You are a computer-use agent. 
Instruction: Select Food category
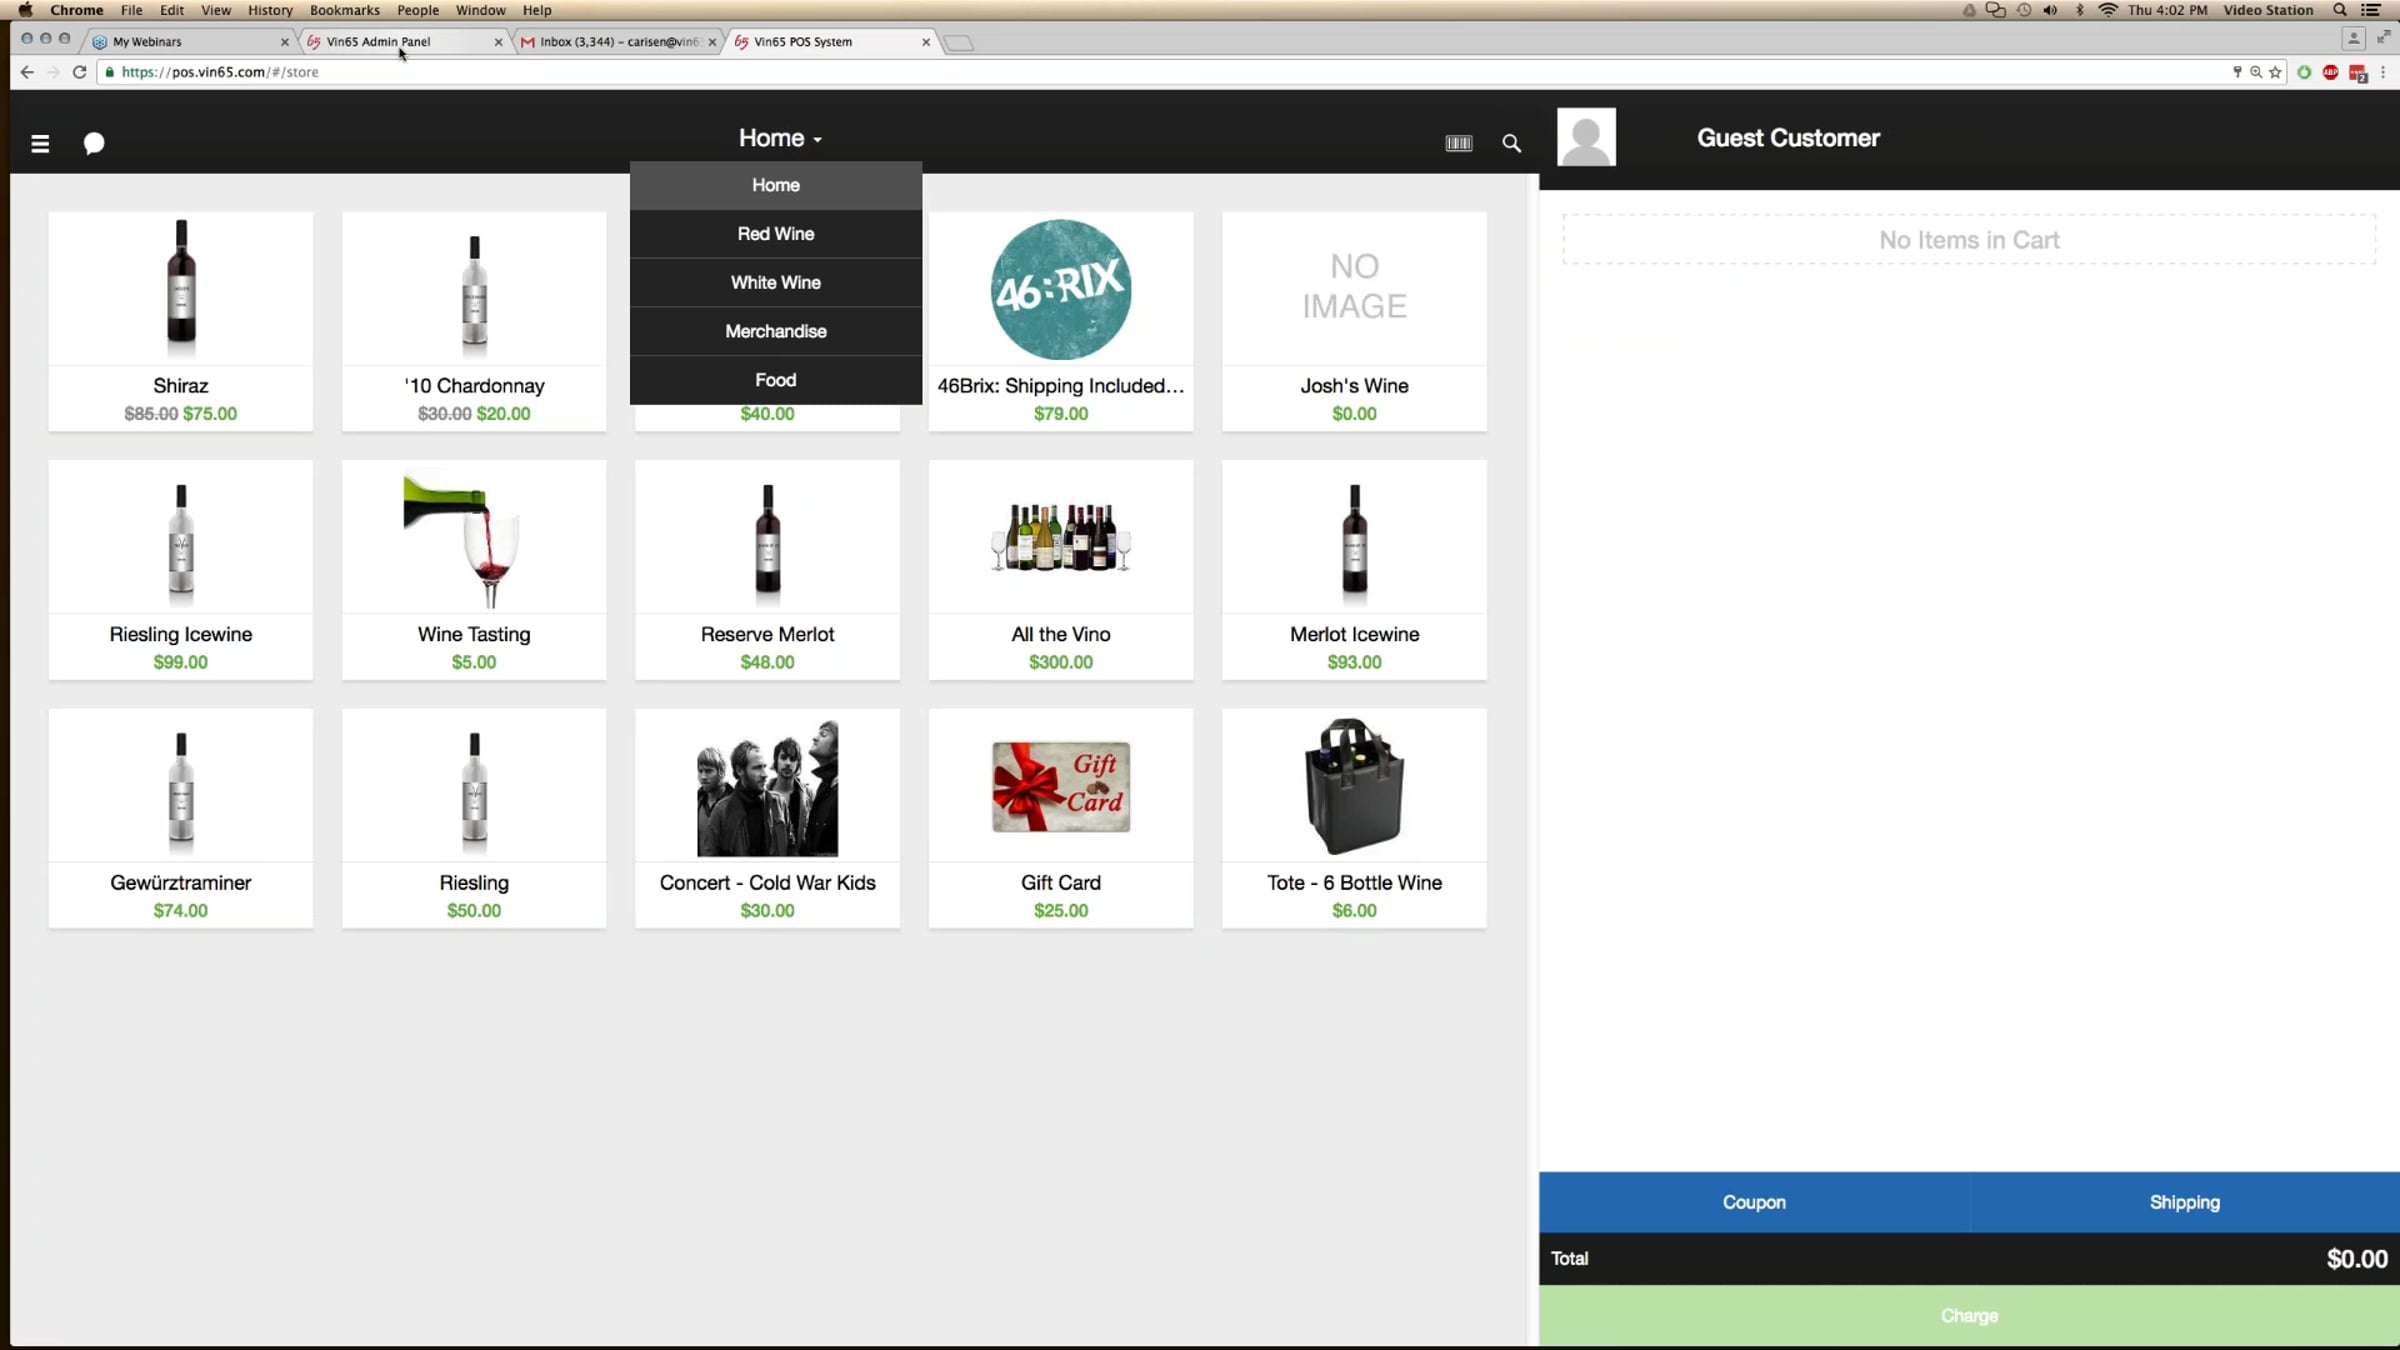tap(776, 380)
